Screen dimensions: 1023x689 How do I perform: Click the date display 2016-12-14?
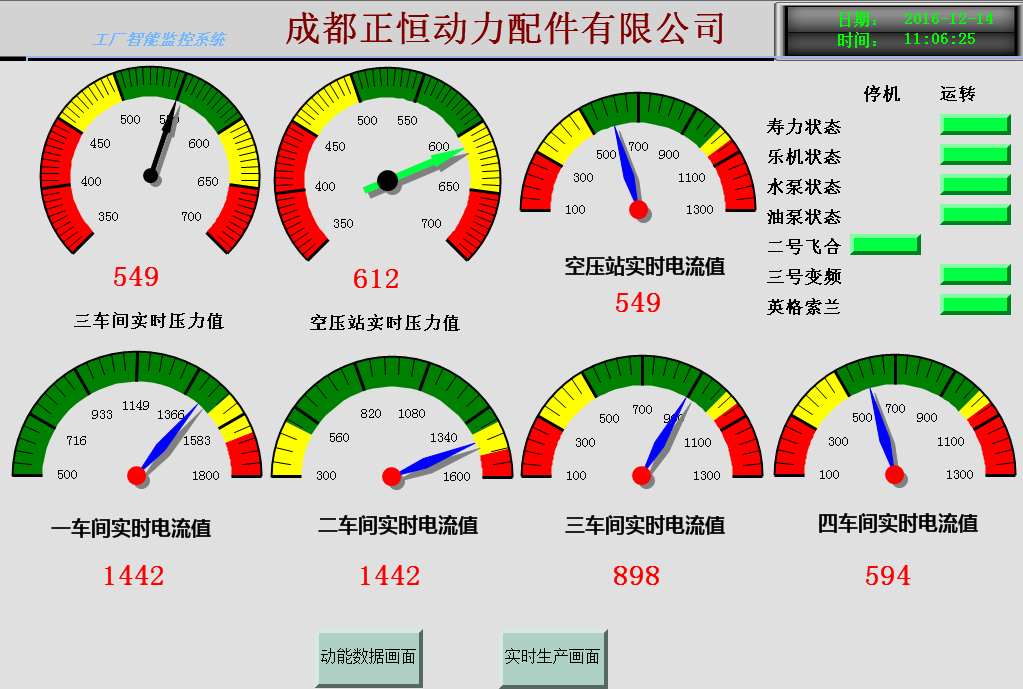click(948, 19)
